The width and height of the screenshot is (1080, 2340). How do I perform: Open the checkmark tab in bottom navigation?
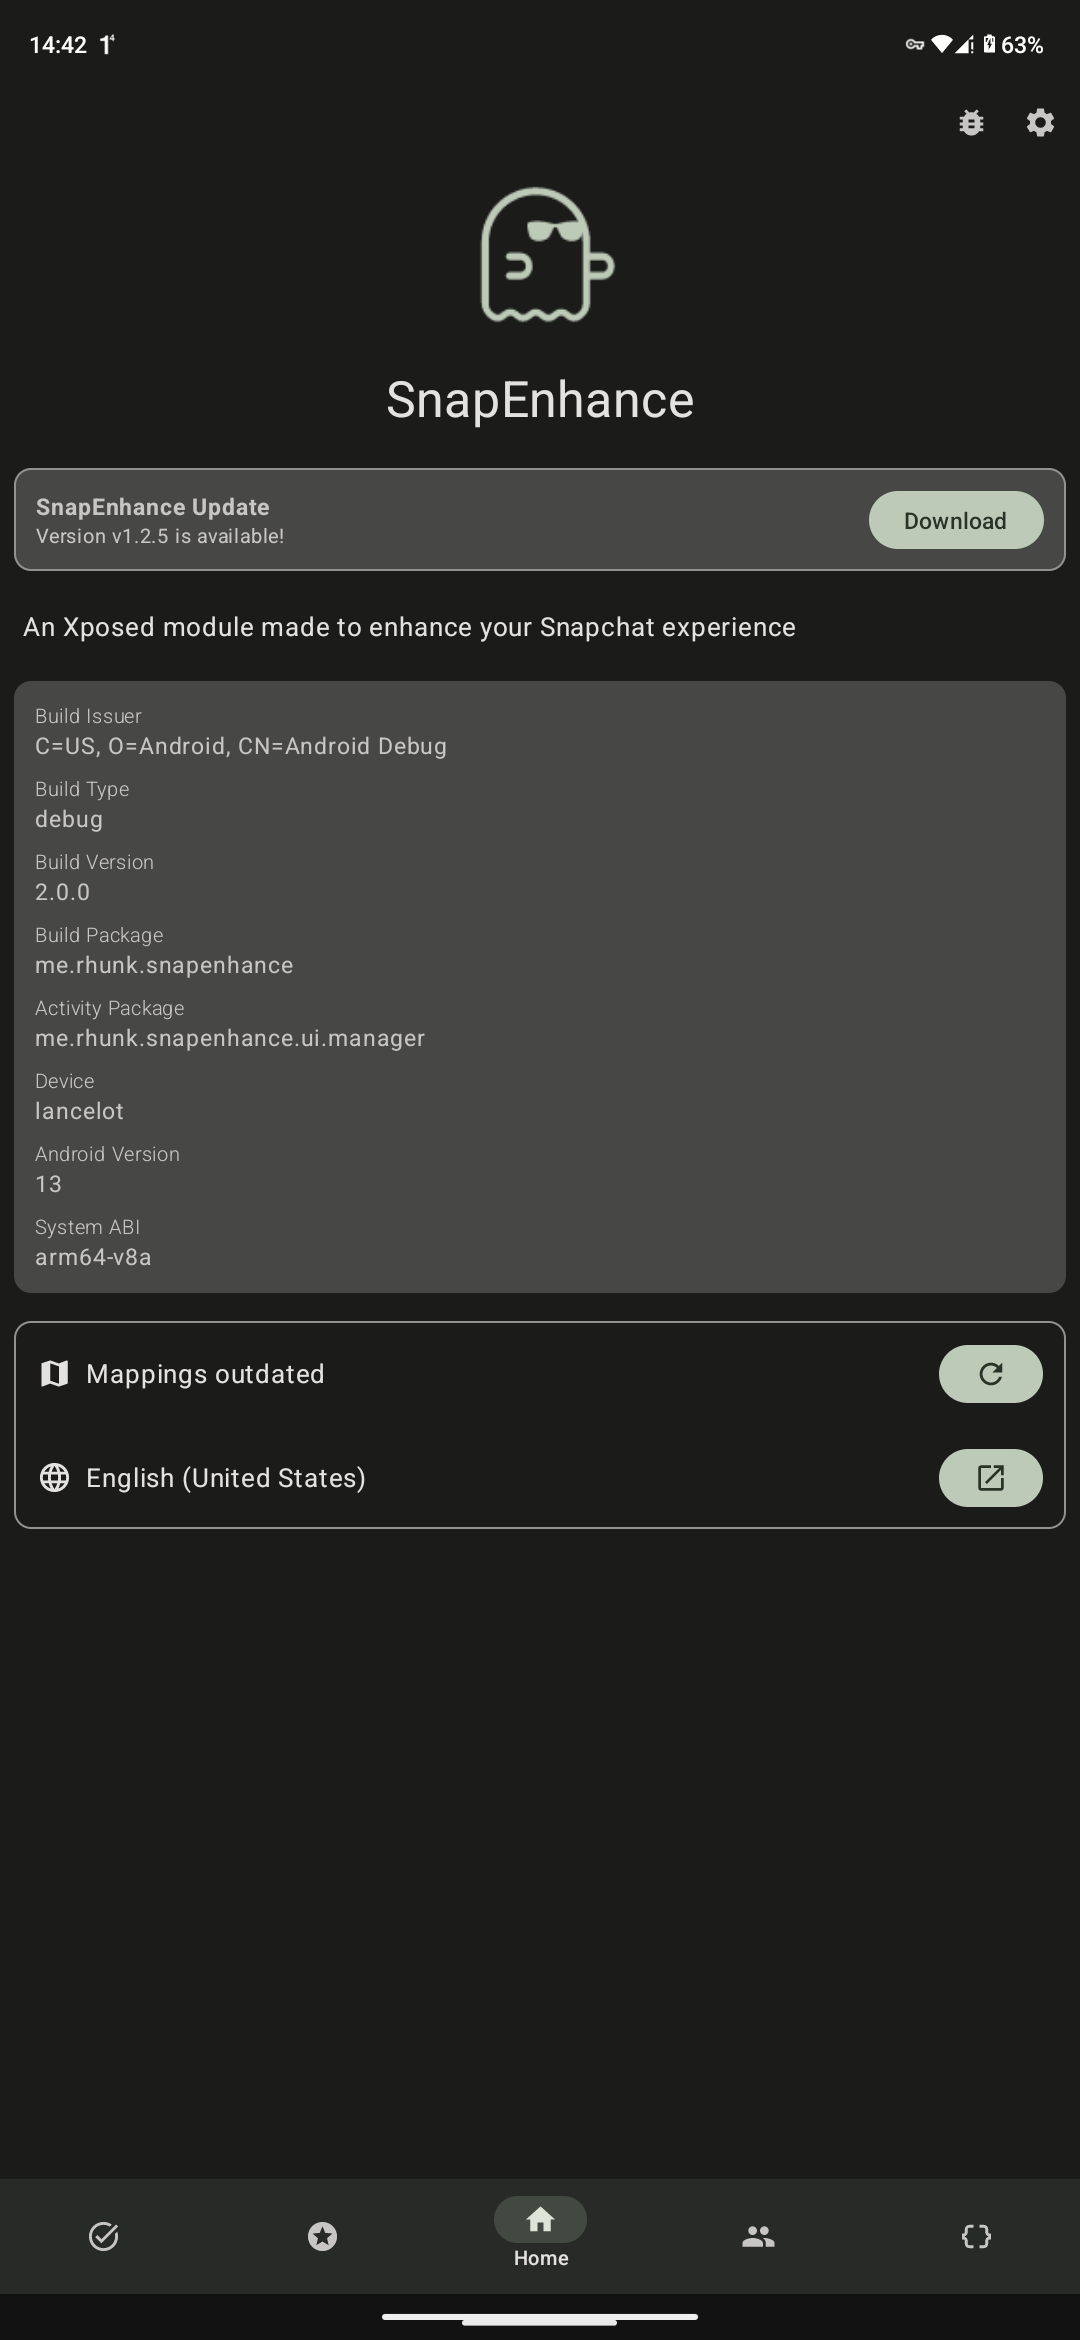(104, 2236)
